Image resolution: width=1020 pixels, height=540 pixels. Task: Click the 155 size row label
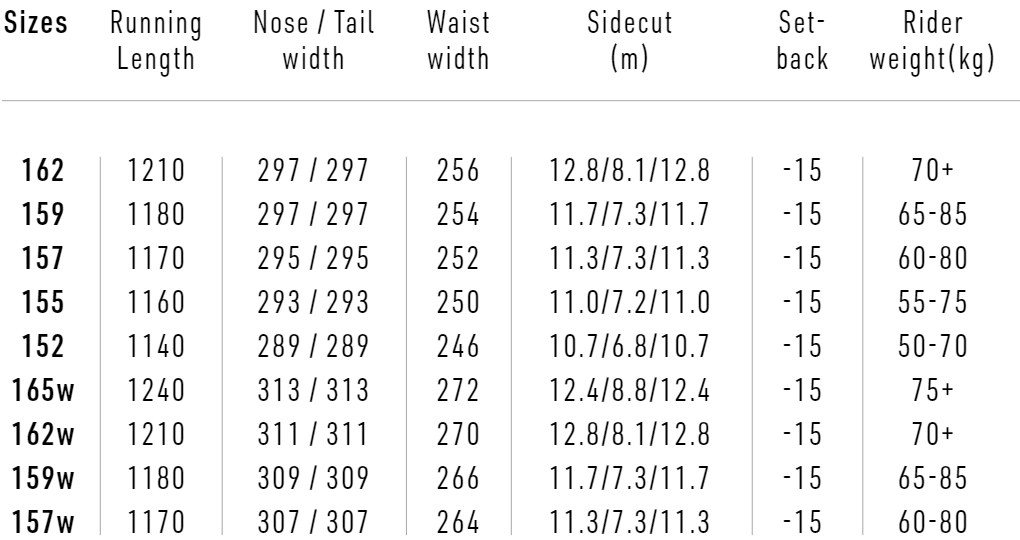pos(43,302)
